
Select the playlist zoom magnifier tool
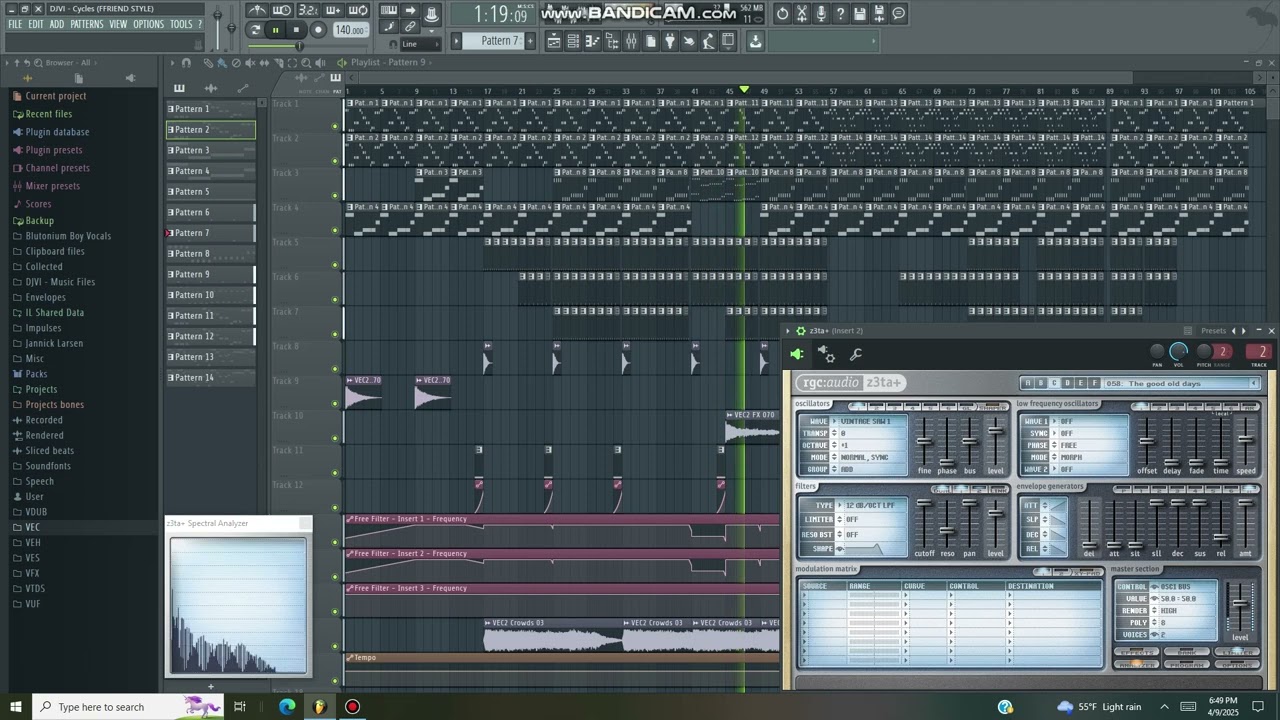[306, 63]
